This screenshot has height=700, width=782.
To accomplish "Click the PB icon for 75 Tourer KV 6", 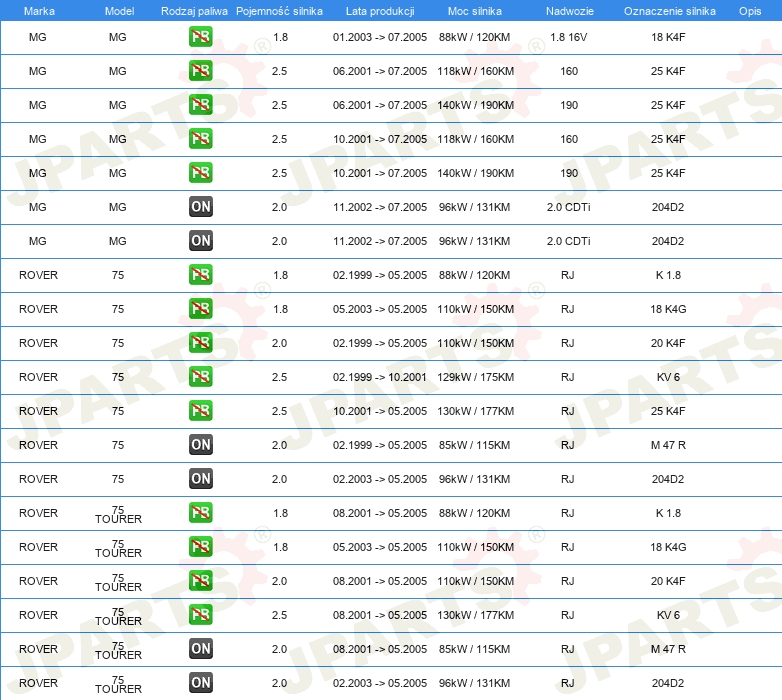I will point(200,614).
